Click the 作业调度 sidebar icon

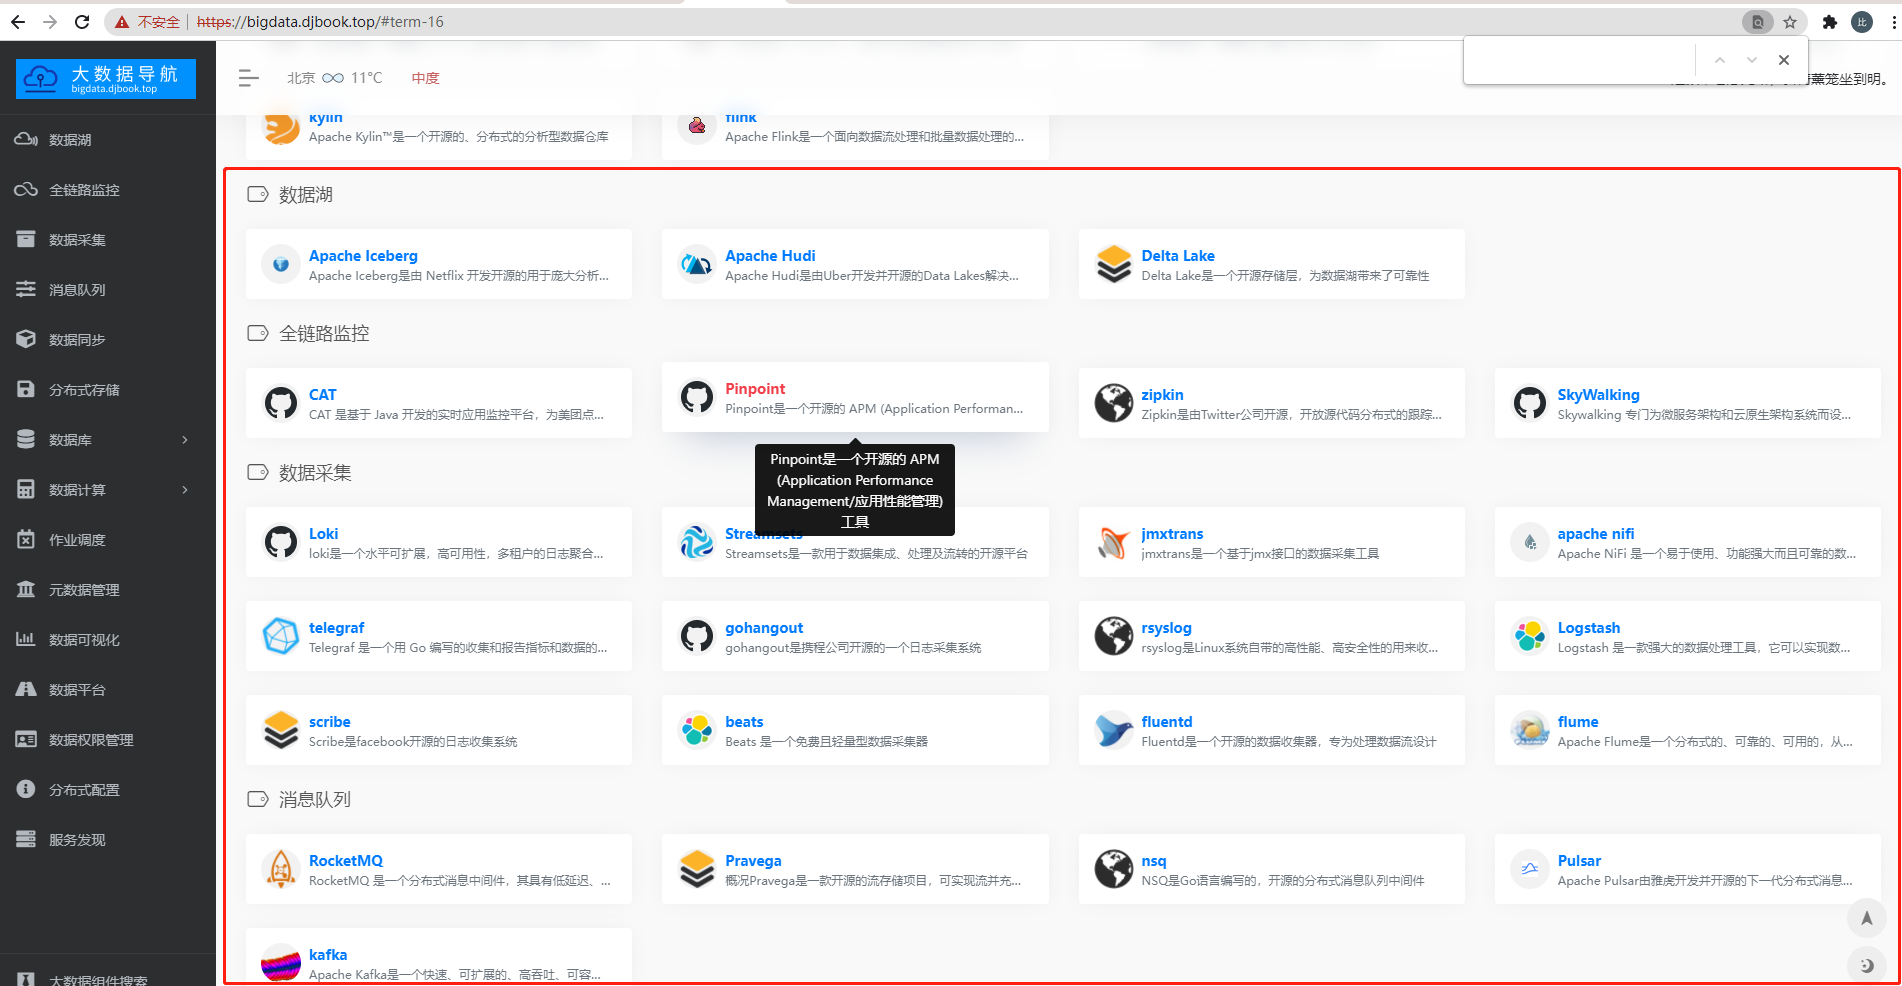coord(26,540)
